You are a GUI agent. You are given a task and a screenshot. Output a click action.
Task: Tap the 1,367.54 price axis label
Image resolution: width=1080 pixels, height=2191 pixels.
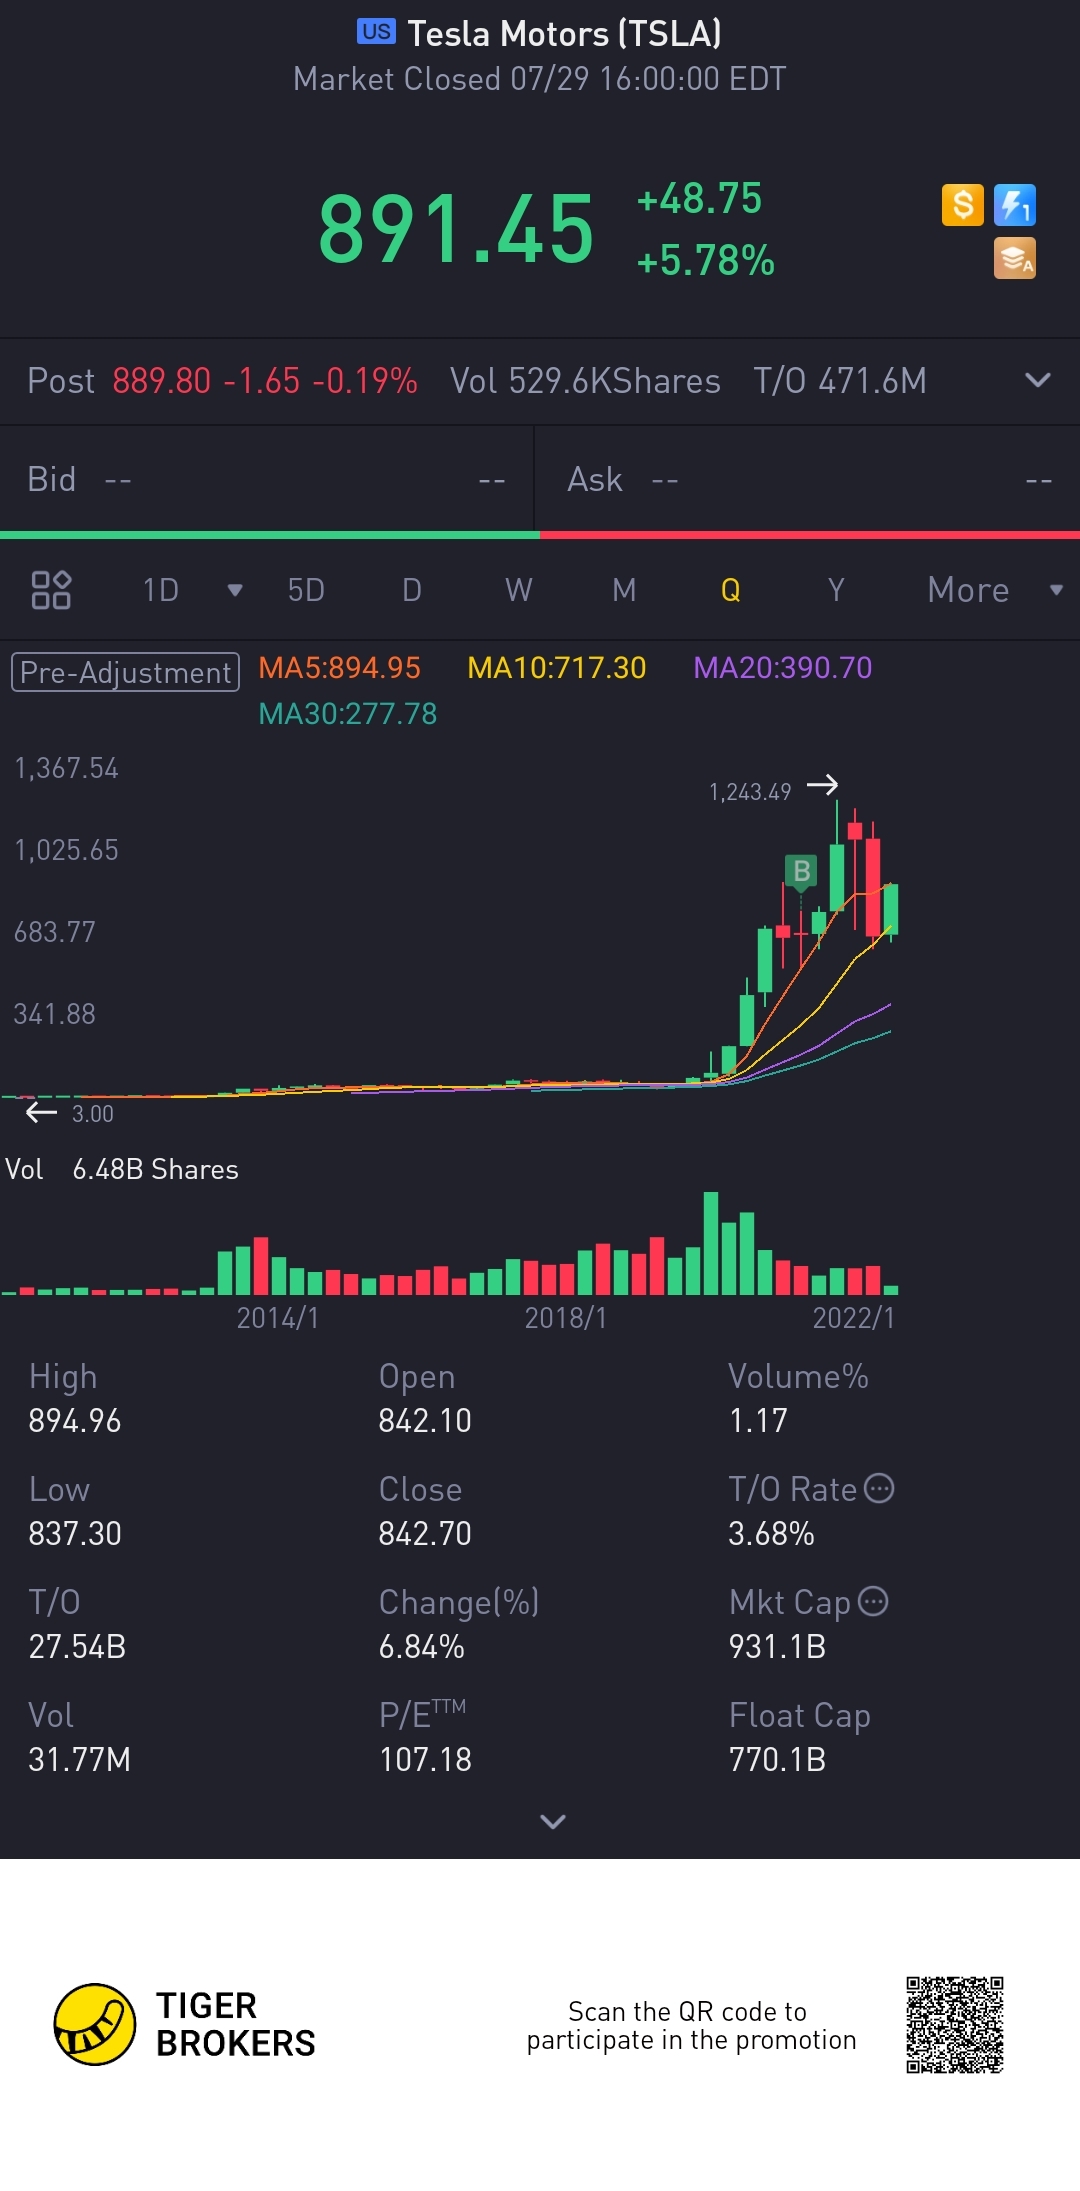click(66, 768)
